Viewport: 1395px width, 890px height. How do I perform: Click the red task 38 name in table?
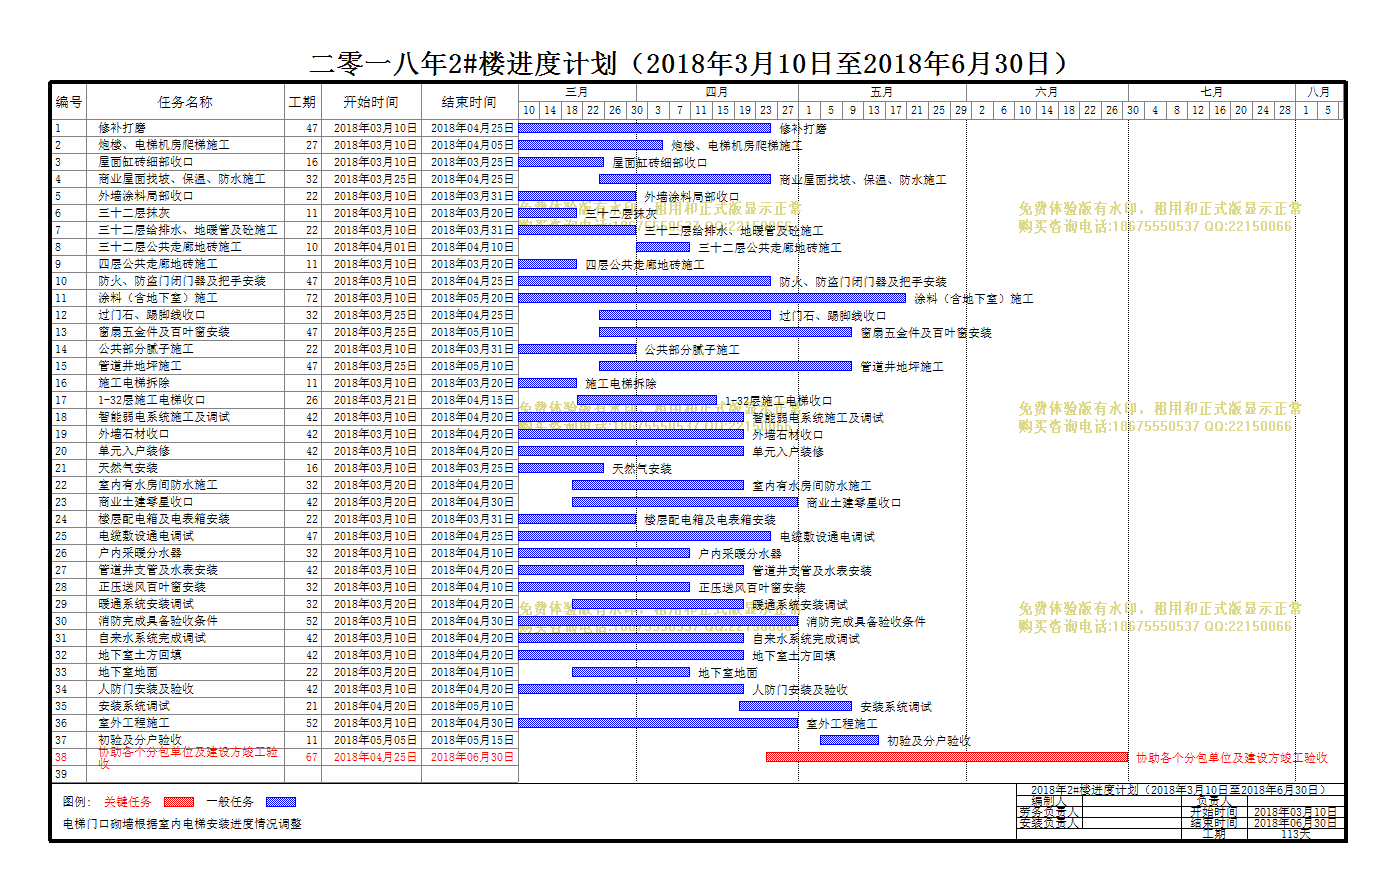tap(188, 757)
